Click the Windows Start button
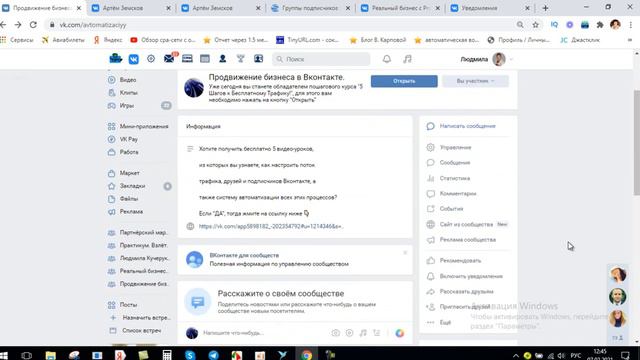This screenshot has width=640, height=360. pyautogui.click(x=4, y=355)
